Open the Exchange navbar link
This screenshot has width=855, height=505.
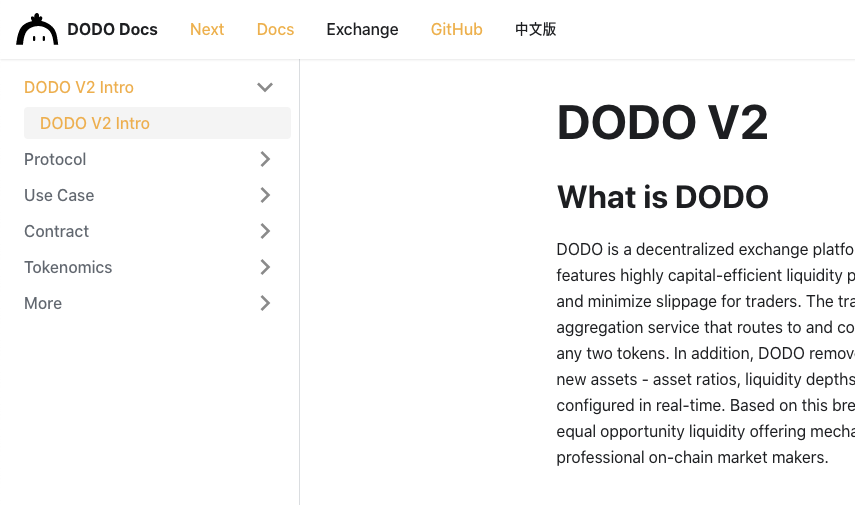coord(362,29)
